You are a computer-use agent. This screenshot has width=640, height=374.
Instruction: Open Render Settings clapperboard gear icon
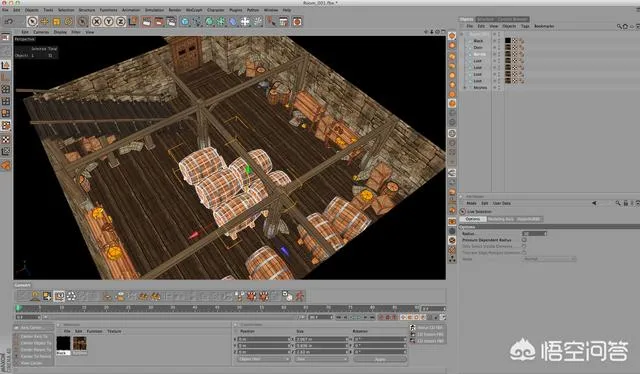(171, 21)
